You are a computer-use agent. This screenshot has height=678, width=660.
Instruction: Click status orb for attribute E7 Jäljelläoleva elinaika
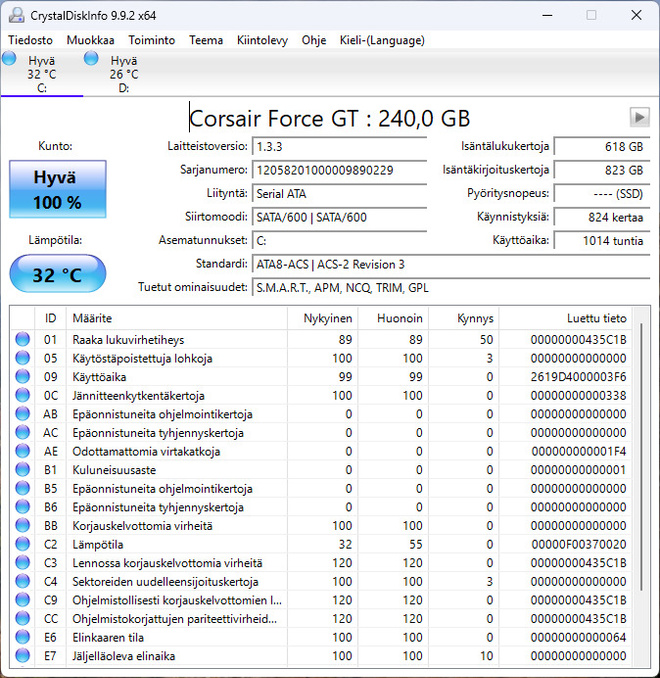click(x=22, y=656)
